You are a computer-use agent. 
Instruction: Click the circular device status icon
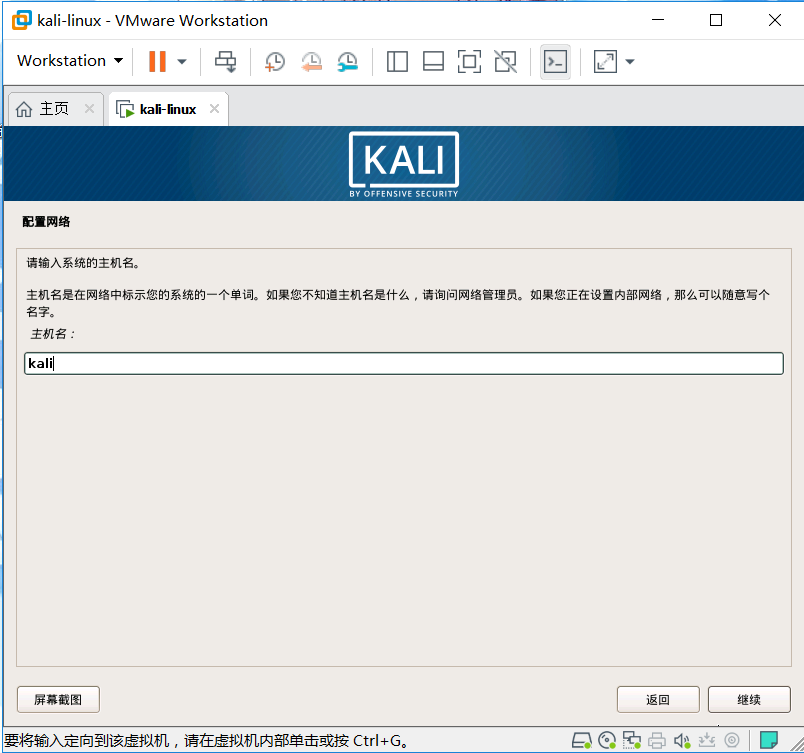click(732, 740)
